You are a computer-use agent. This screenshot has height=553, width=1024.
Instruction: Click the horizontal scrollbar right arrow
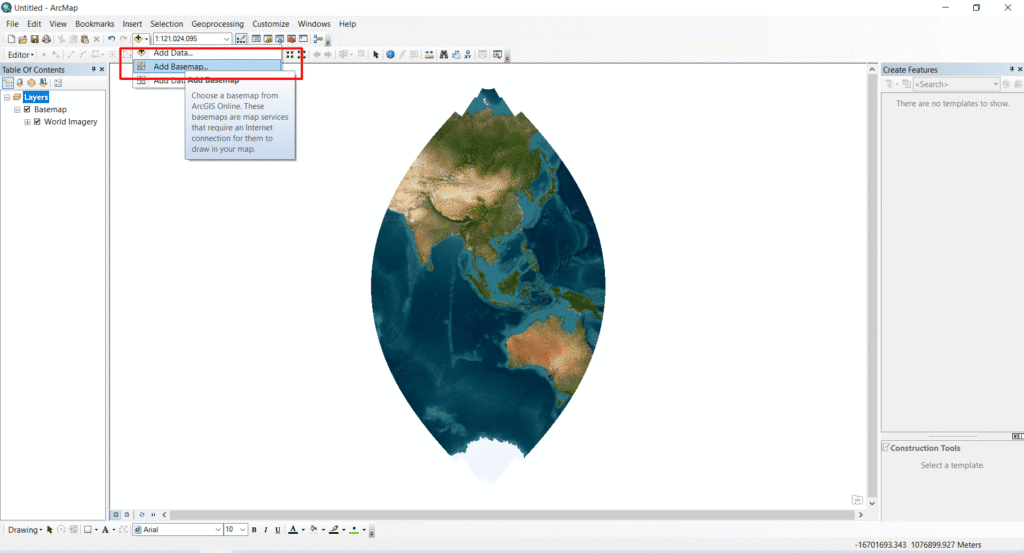tap(860, 514)
